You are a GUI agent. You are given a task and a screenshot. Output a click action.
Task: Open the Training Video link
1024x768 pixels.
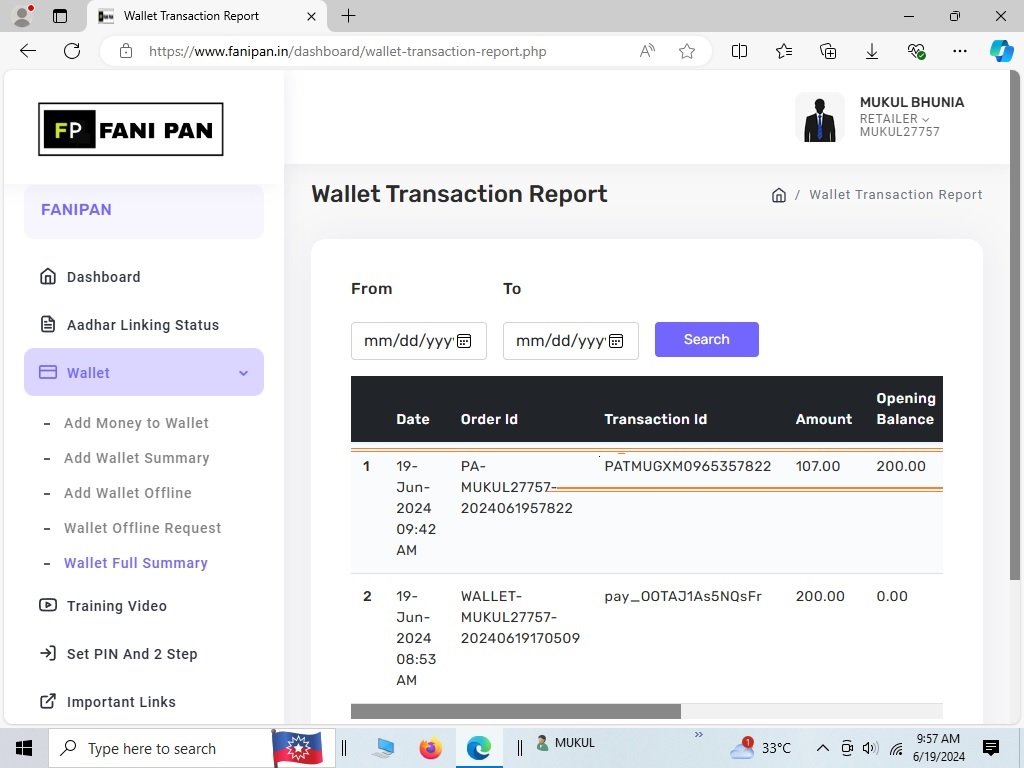[116, 606]
